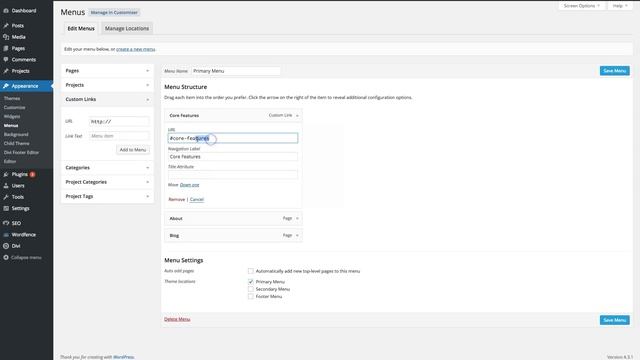Switch to the Manage Locations tab

[x=127, y=29]
